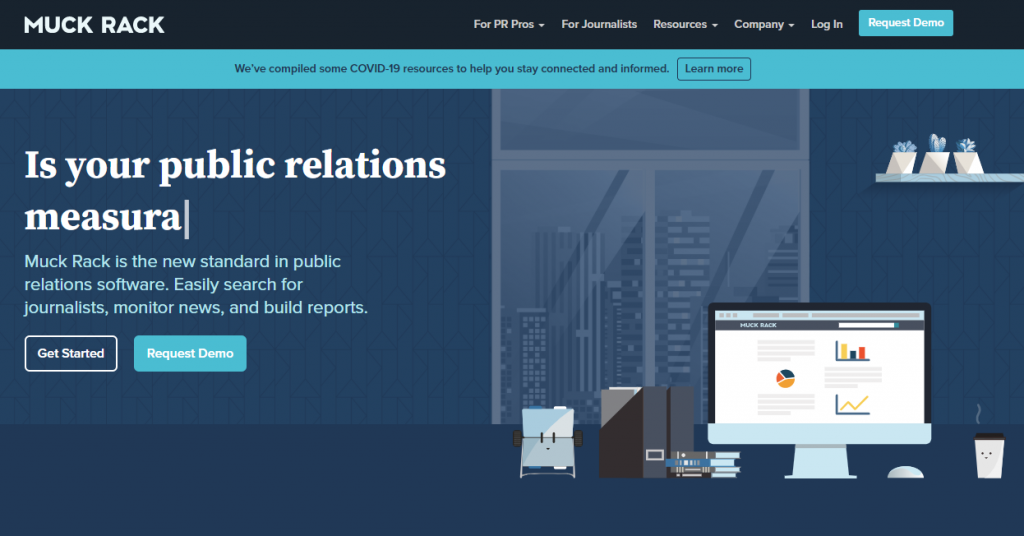Screen dimensions: 1024x536
Task: Click Request Demo below the hero description
Action: tap(190, 353)
